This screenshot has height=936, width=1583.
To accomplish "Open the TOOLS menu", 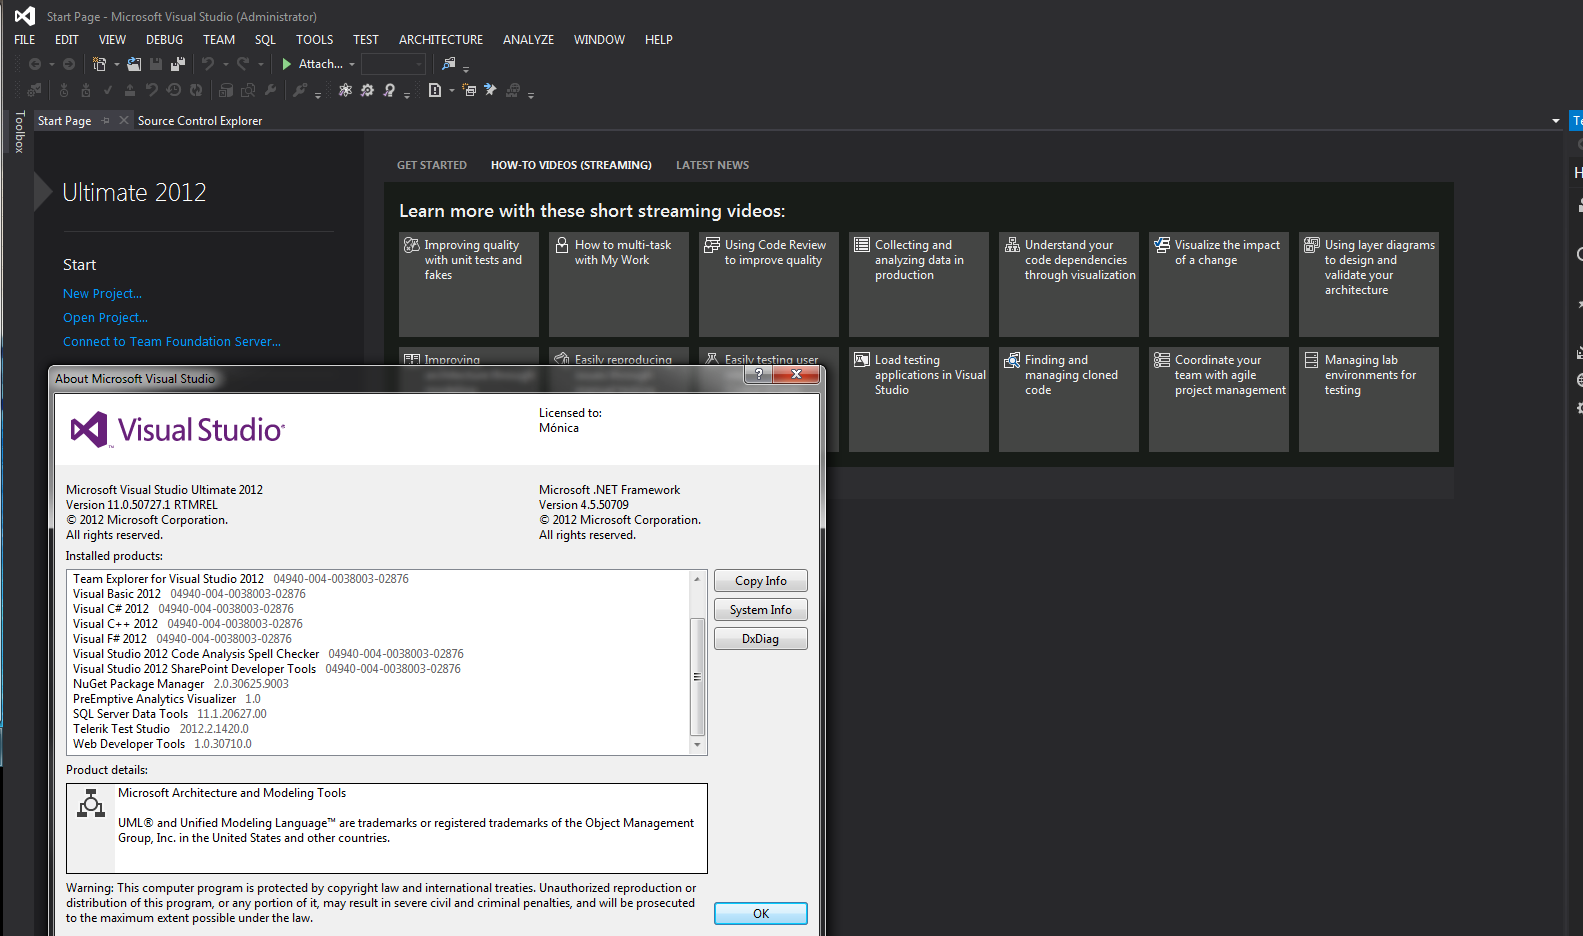I will [315, 40].
